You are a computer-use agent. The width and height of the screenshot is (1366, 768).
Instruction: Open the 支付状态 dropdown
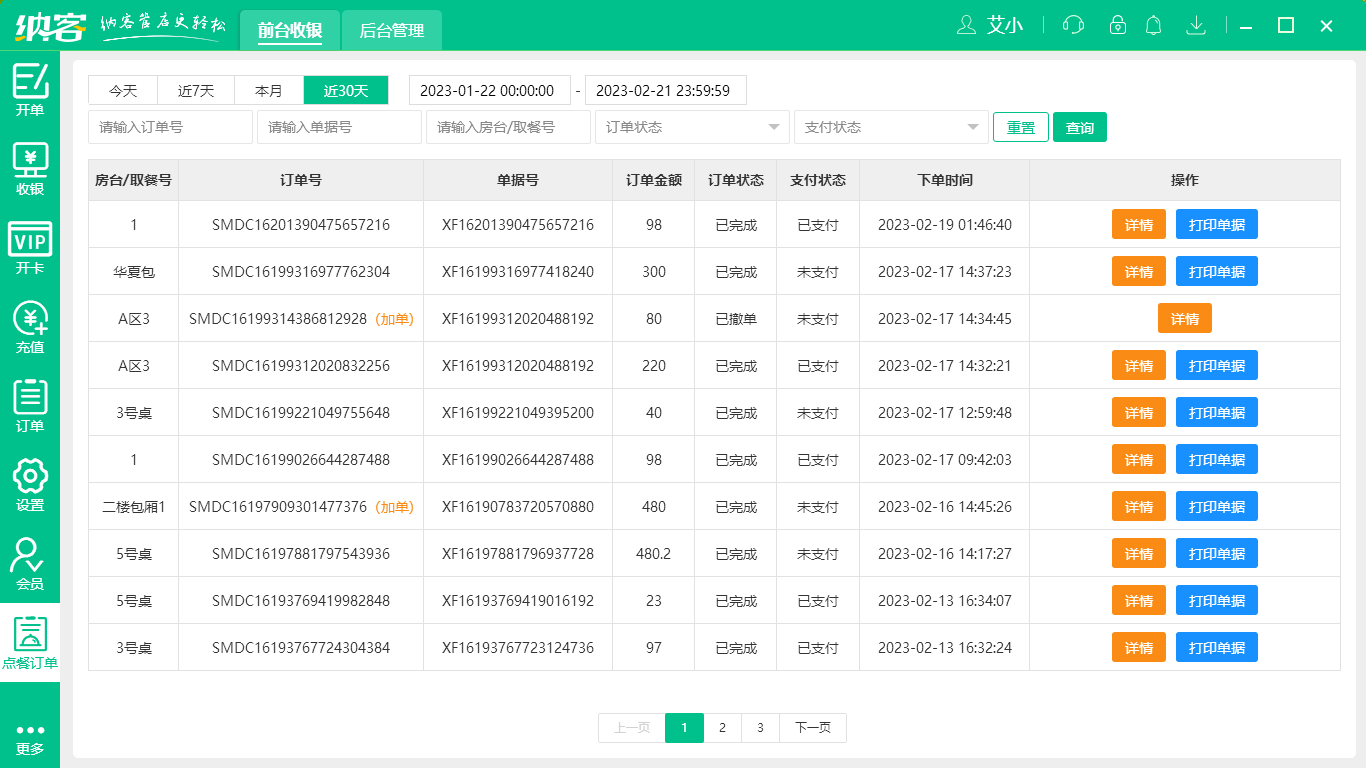pos(891,127)
